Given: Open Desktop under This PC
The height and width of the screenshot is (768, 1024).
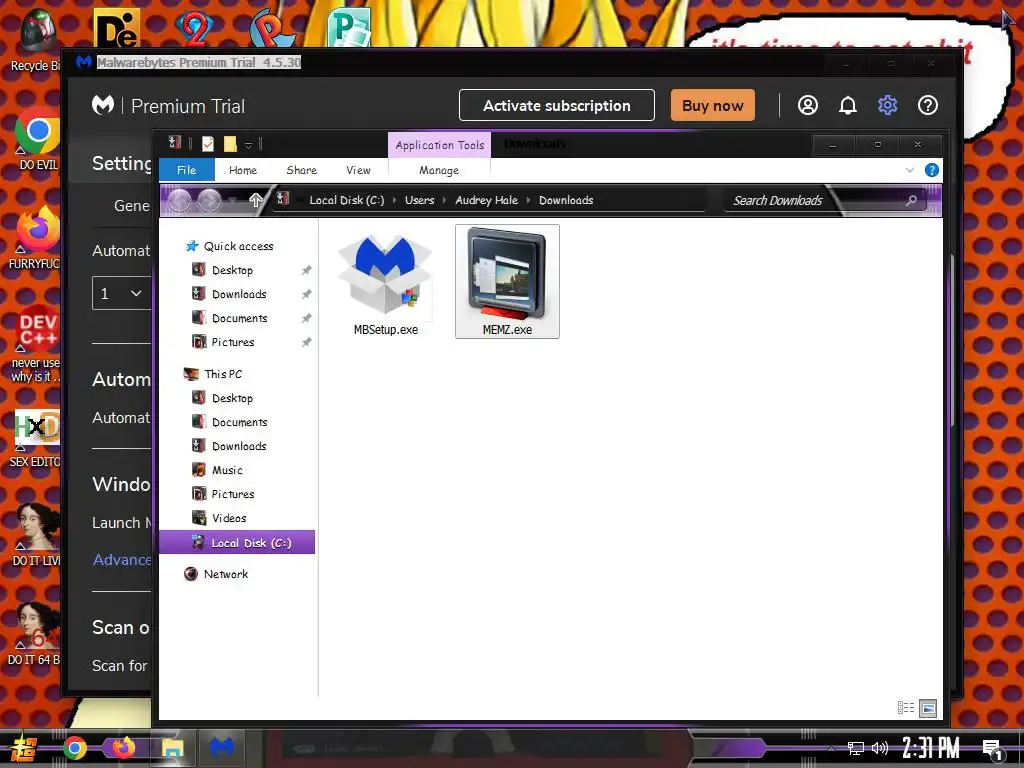Looking at the screenshot, I should [x=232, y=398].
